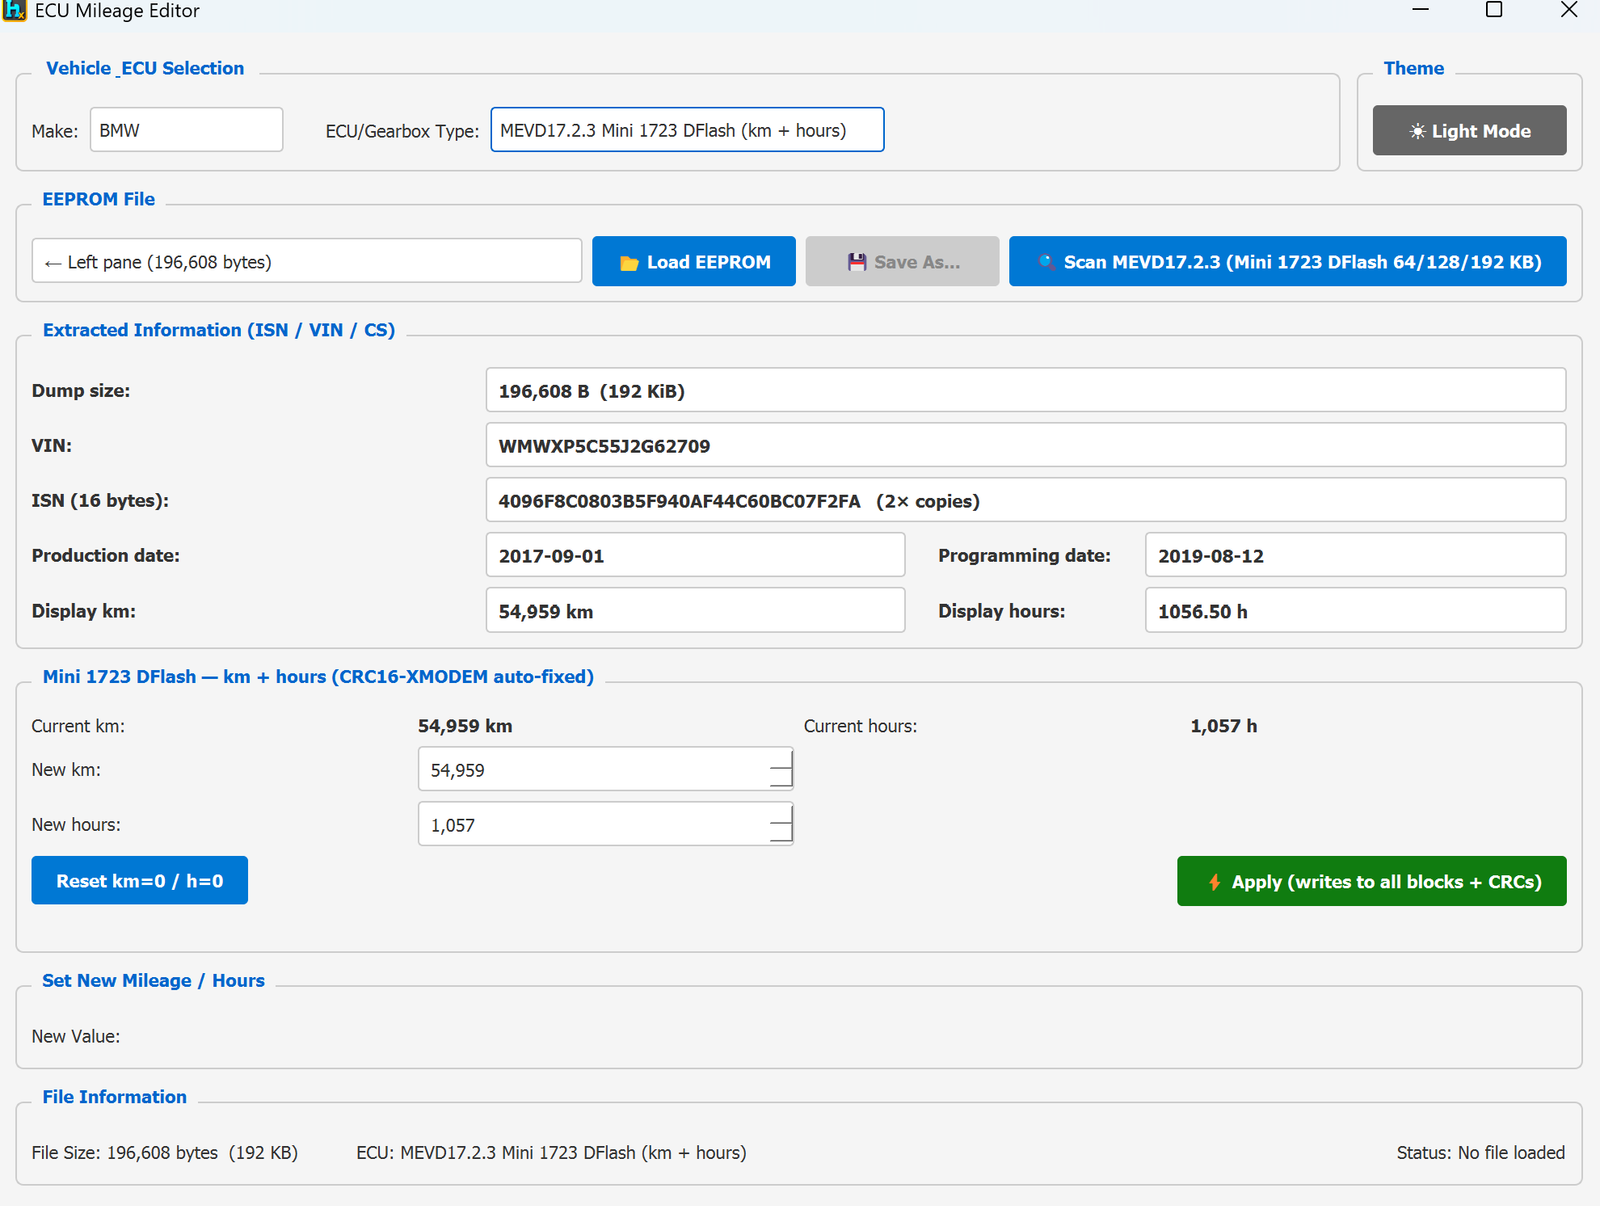
Task: Click the "ECU: MEVD17.2.3 Mini 1723 DFlash" status text
Action: [x=551, y=1153]
